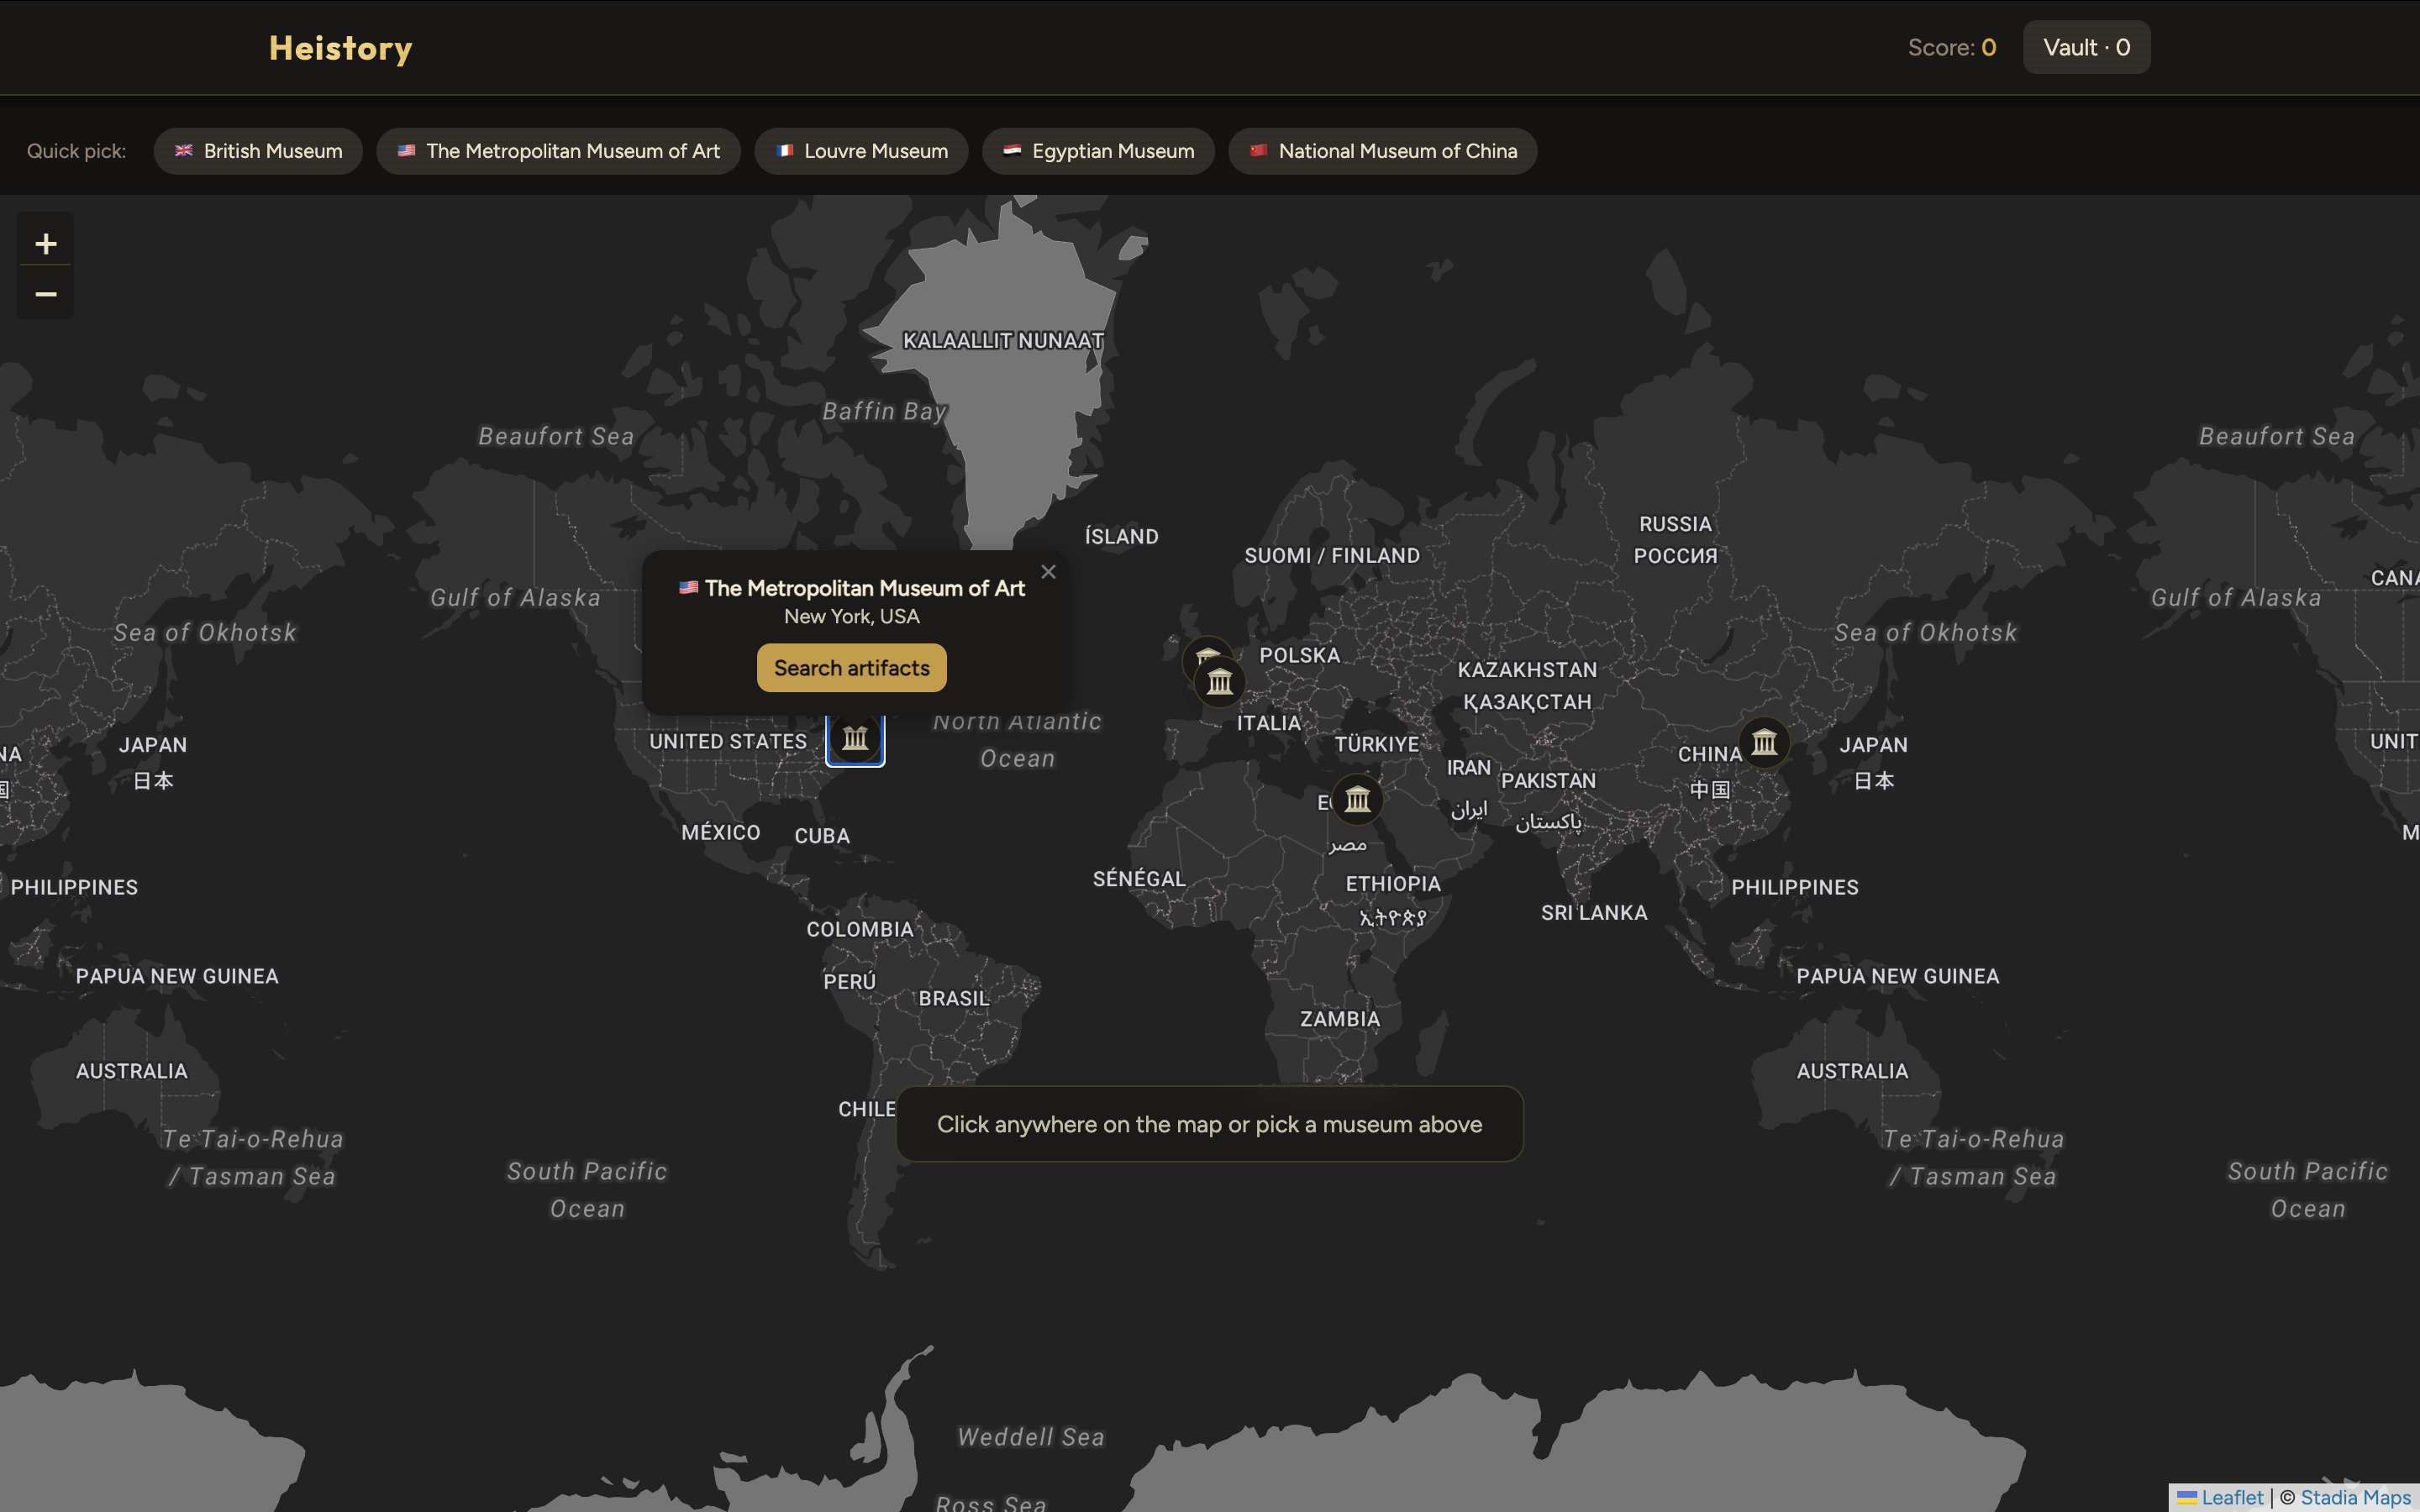Select the Louvre marker over France
2420x1512 pixels.
point(1221,683)
